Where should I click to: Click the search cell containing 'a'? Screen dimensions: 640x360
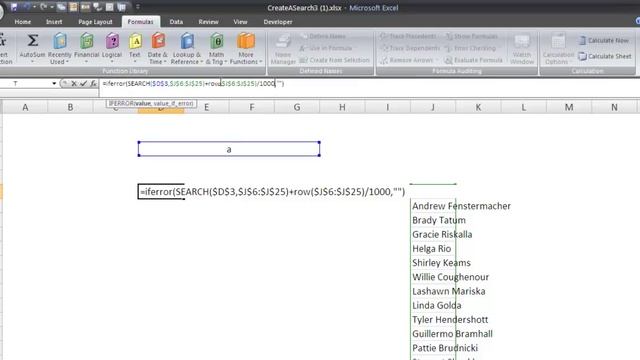pos(229,149)
